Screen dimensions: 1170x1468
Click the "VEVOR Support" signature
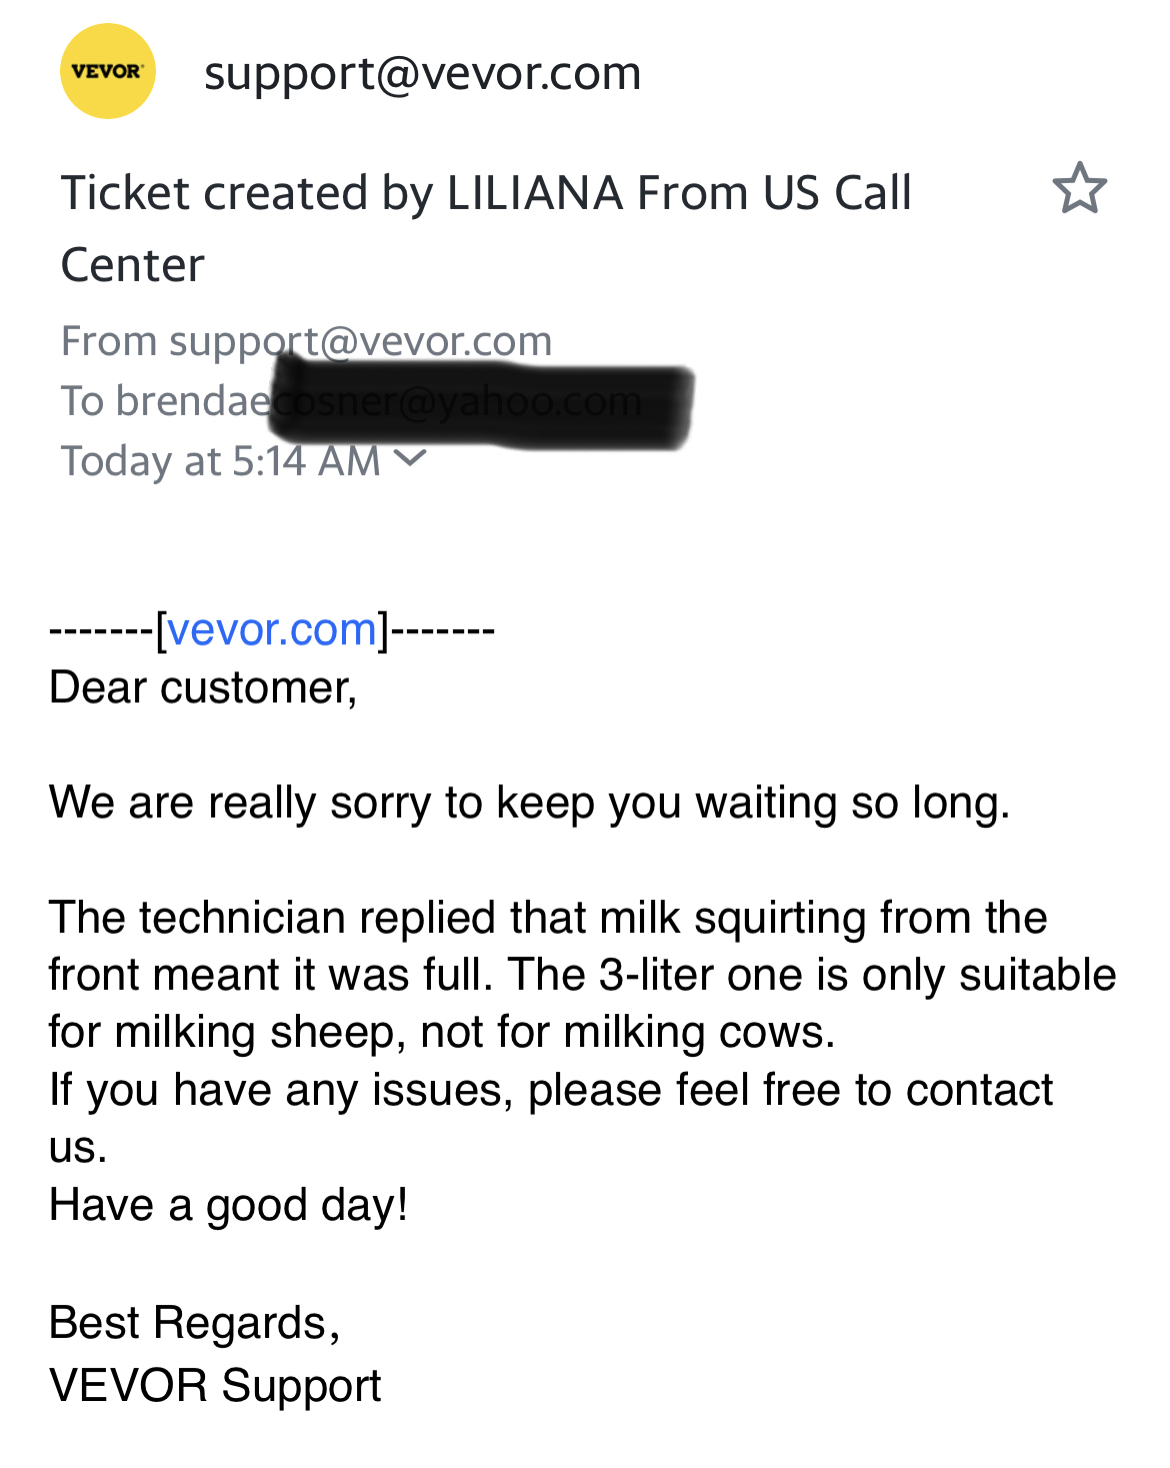click(215, 1386)
